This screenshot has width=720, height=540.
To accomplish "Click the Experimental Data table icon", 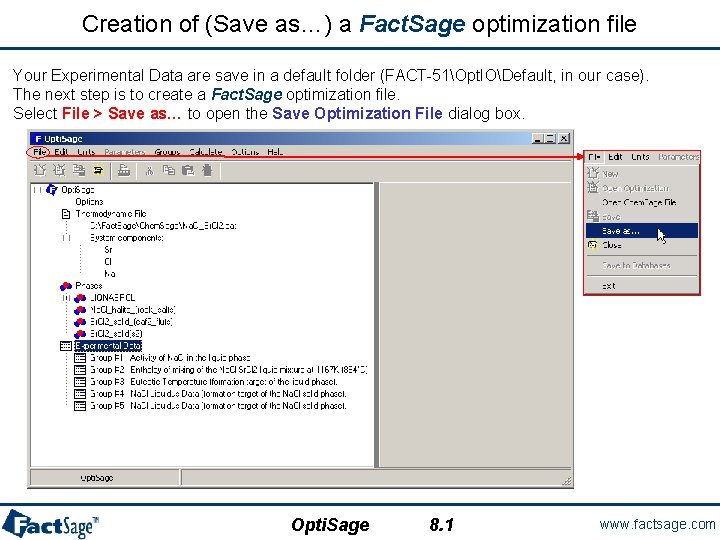I will point(66,346).
